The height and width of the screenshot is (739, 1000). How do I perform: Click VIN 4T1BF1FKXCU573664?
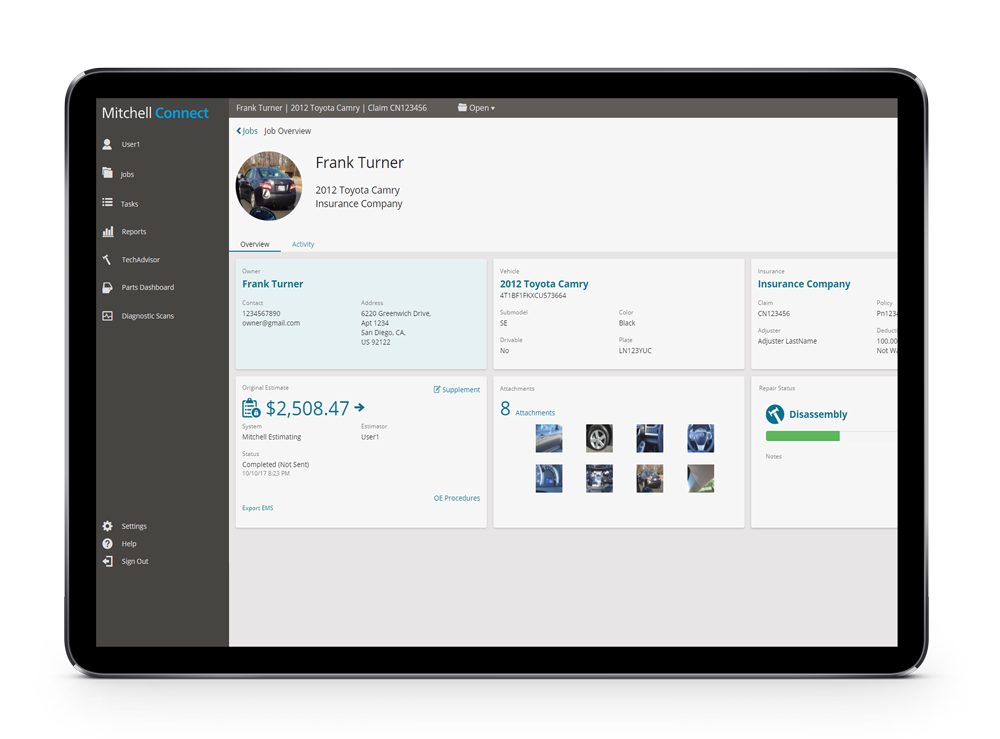[x=533, y=296]
